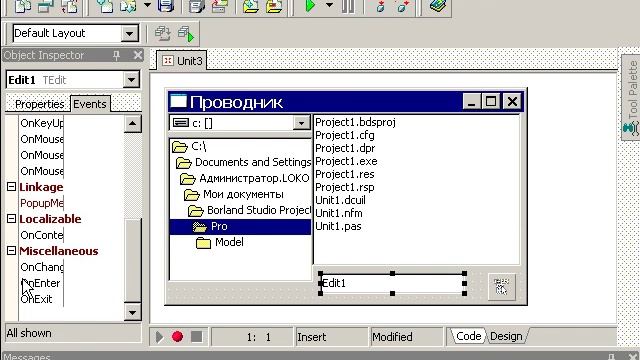Pin the Object Inspector panel
640x360 pixels.
point(117,55)
